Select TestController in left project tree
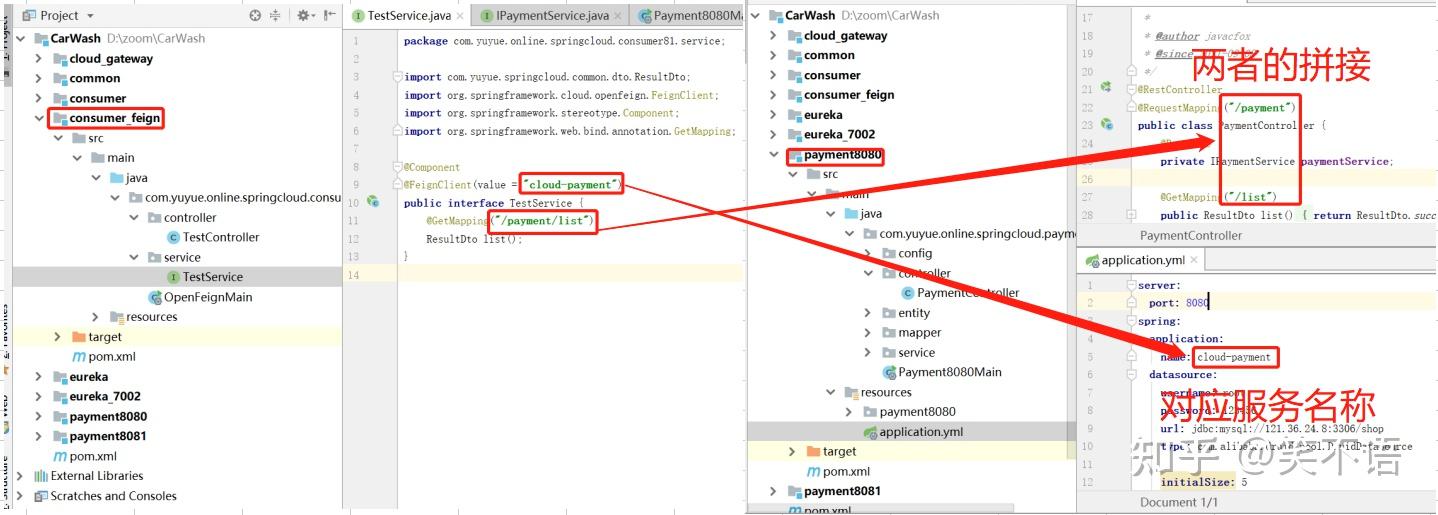1438x515 pixels. 221,237
